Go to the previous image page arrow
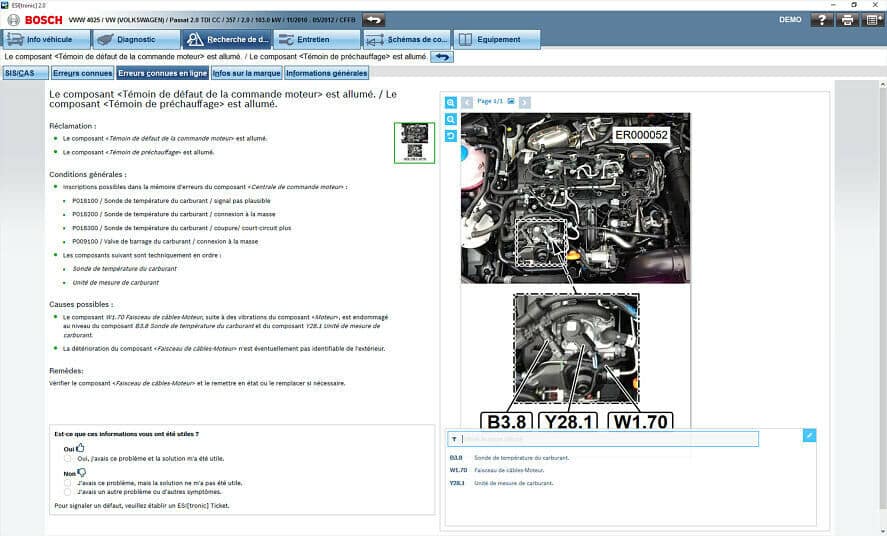Image resolution: width=887 pixels, height=536 pixels. coord(467,102)
